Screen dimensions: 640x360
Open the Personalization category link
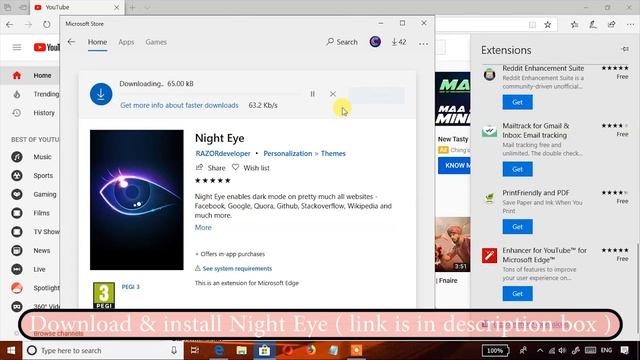288,153
